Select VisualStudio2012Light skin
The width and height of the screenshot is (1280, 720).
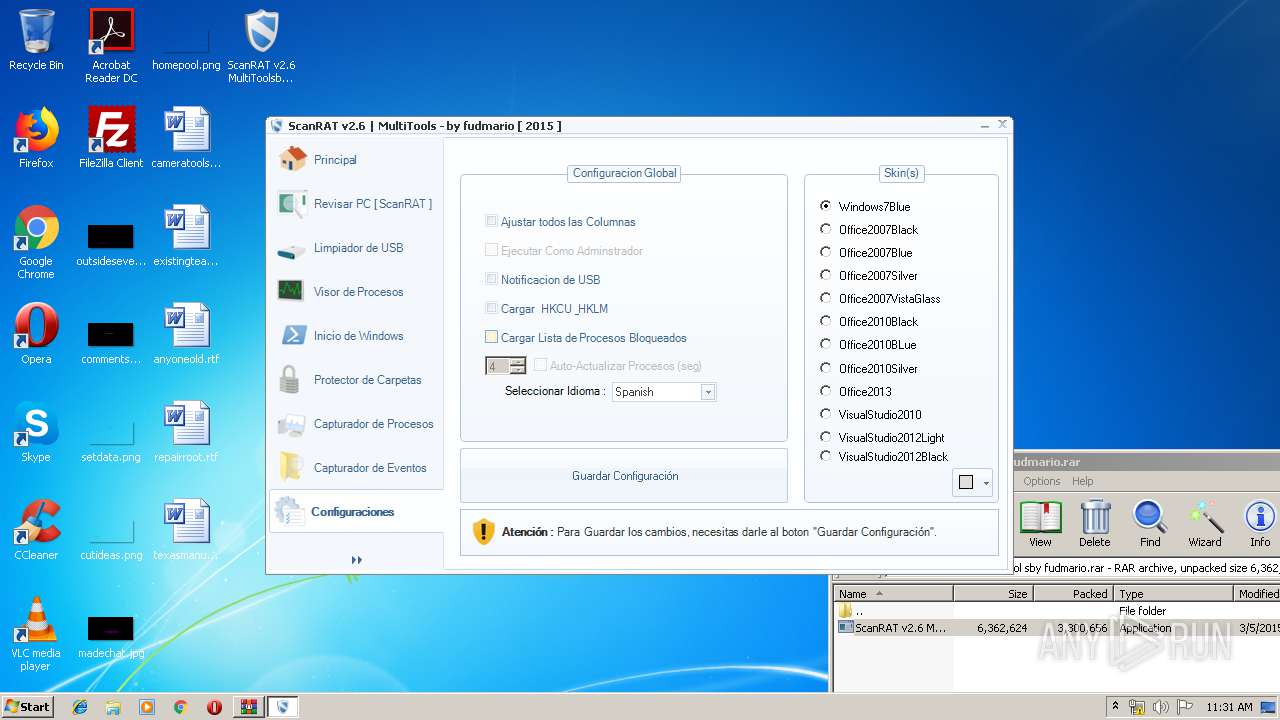(825, 437)
